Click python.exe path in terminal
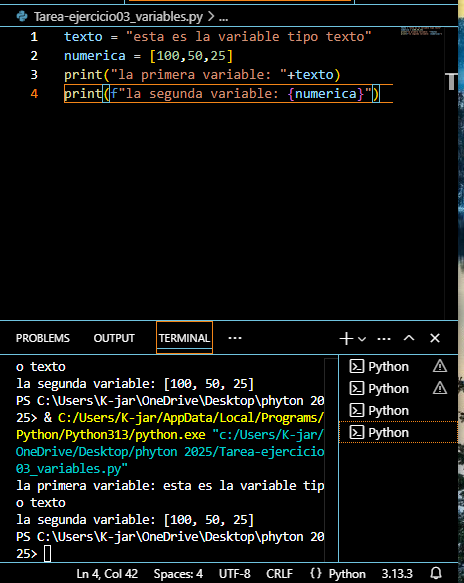Image resolution: width=464 pixels, height=583 pixels. [110, 435]
